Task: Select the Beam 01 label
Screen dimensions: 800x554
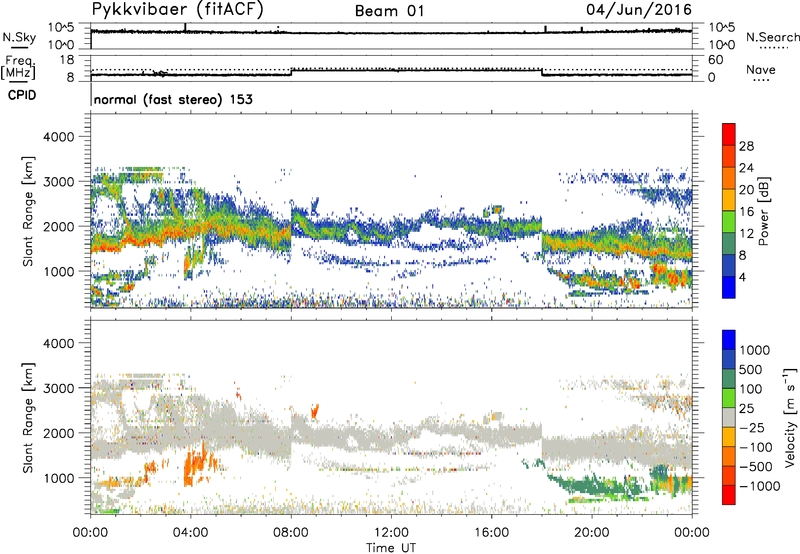Action: [389, 11]
